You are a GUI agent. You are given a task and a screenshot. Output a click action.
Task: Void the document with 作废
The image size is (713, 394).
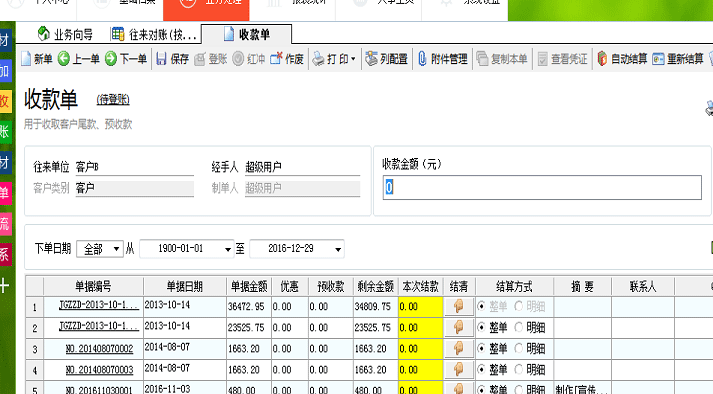(x=286, y=59)
